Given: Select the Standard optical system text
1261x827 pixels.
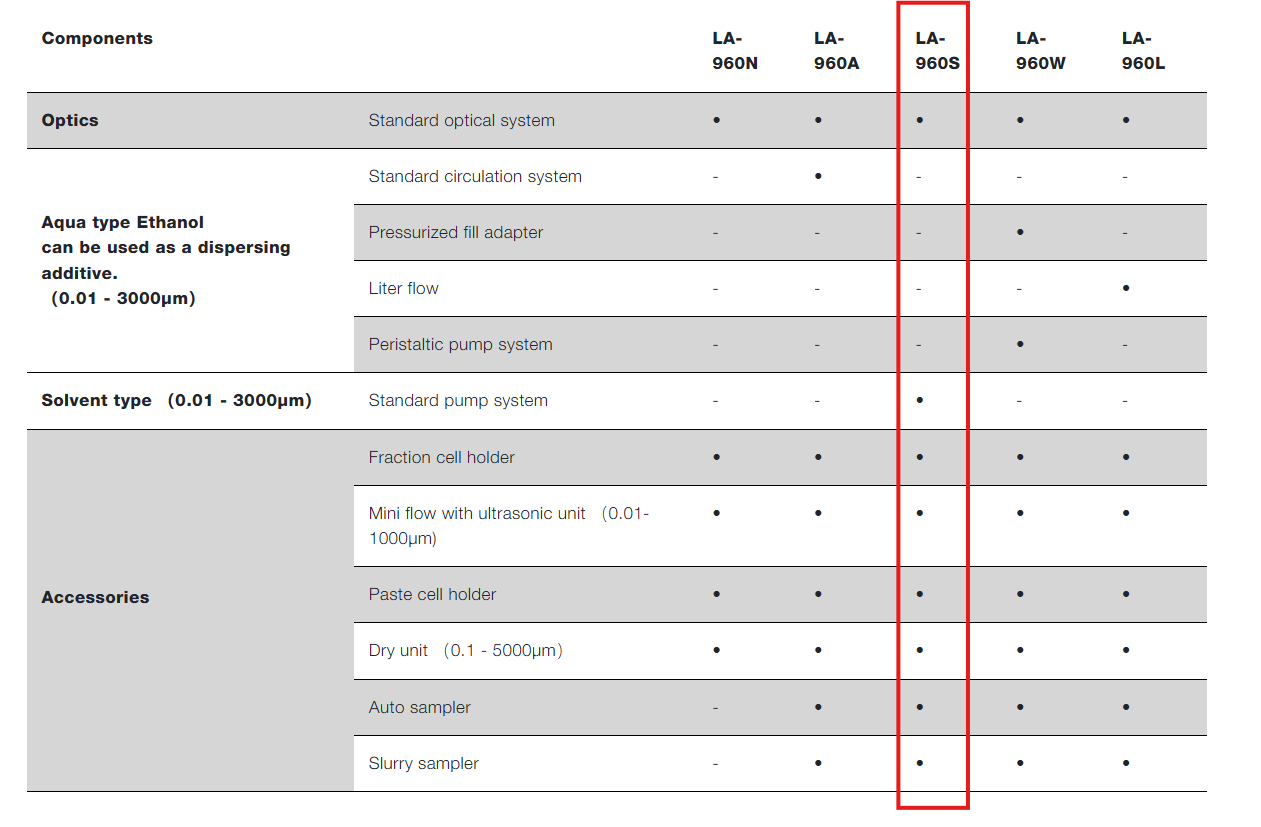Looking at the screenshot, I should click(461, 120).
